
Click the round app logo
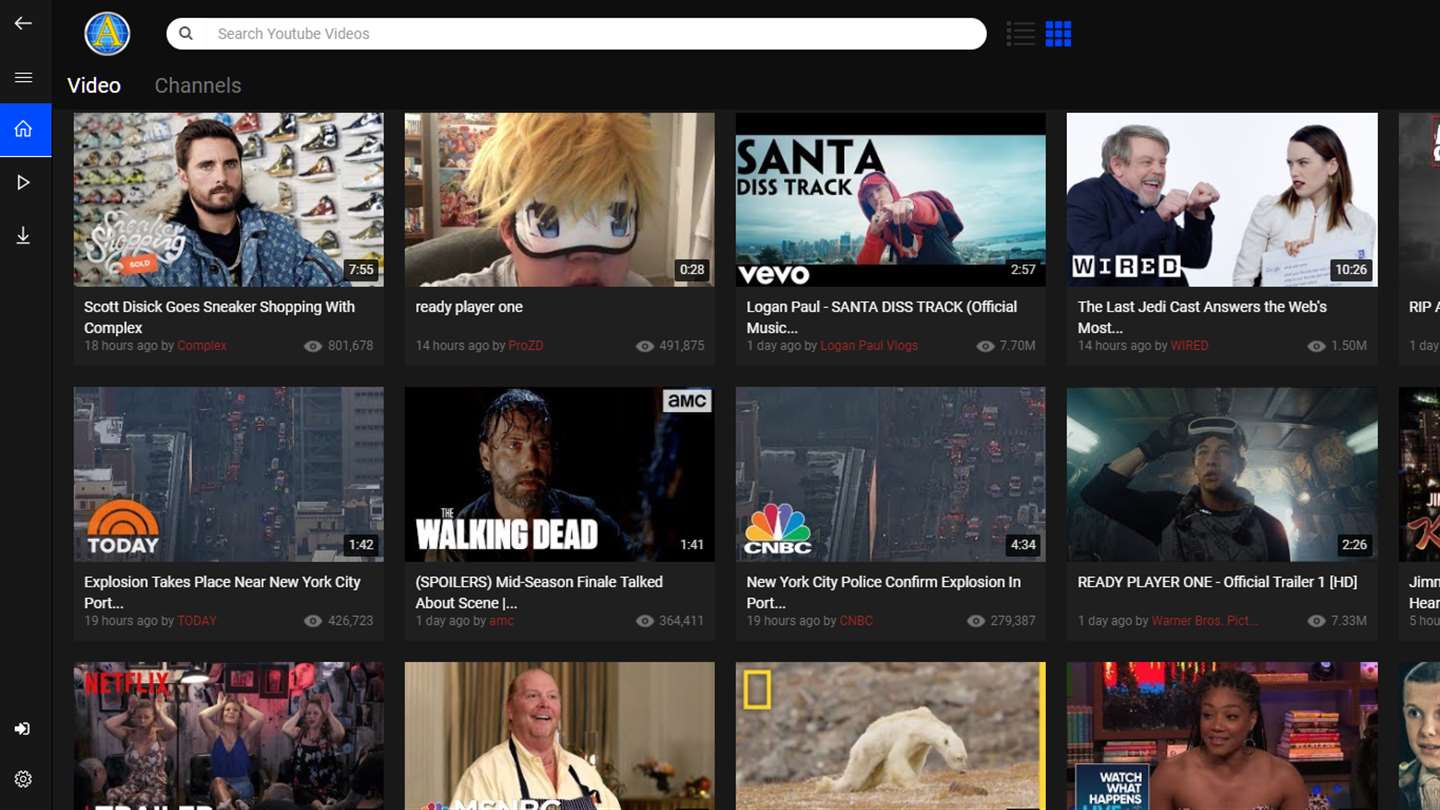107,34
